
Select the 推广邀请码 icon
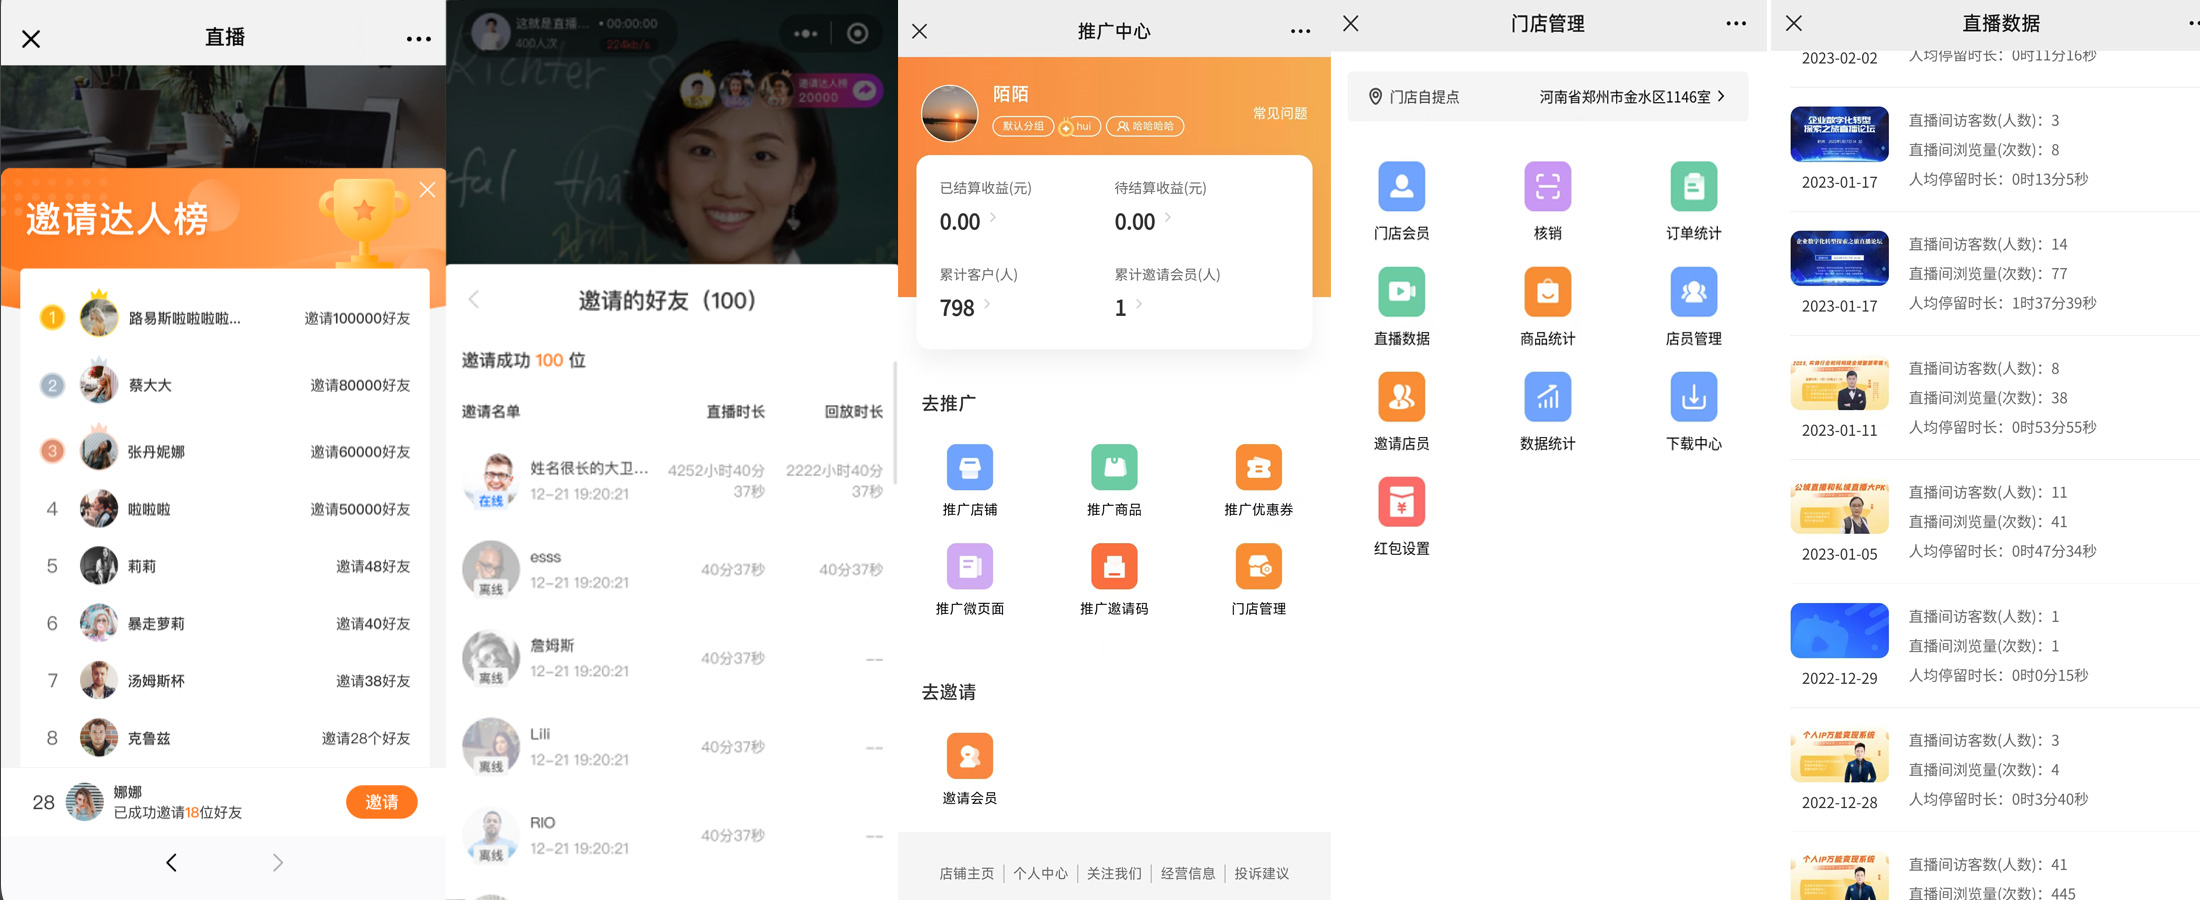pyautogui.click(x=1114, y=568)
